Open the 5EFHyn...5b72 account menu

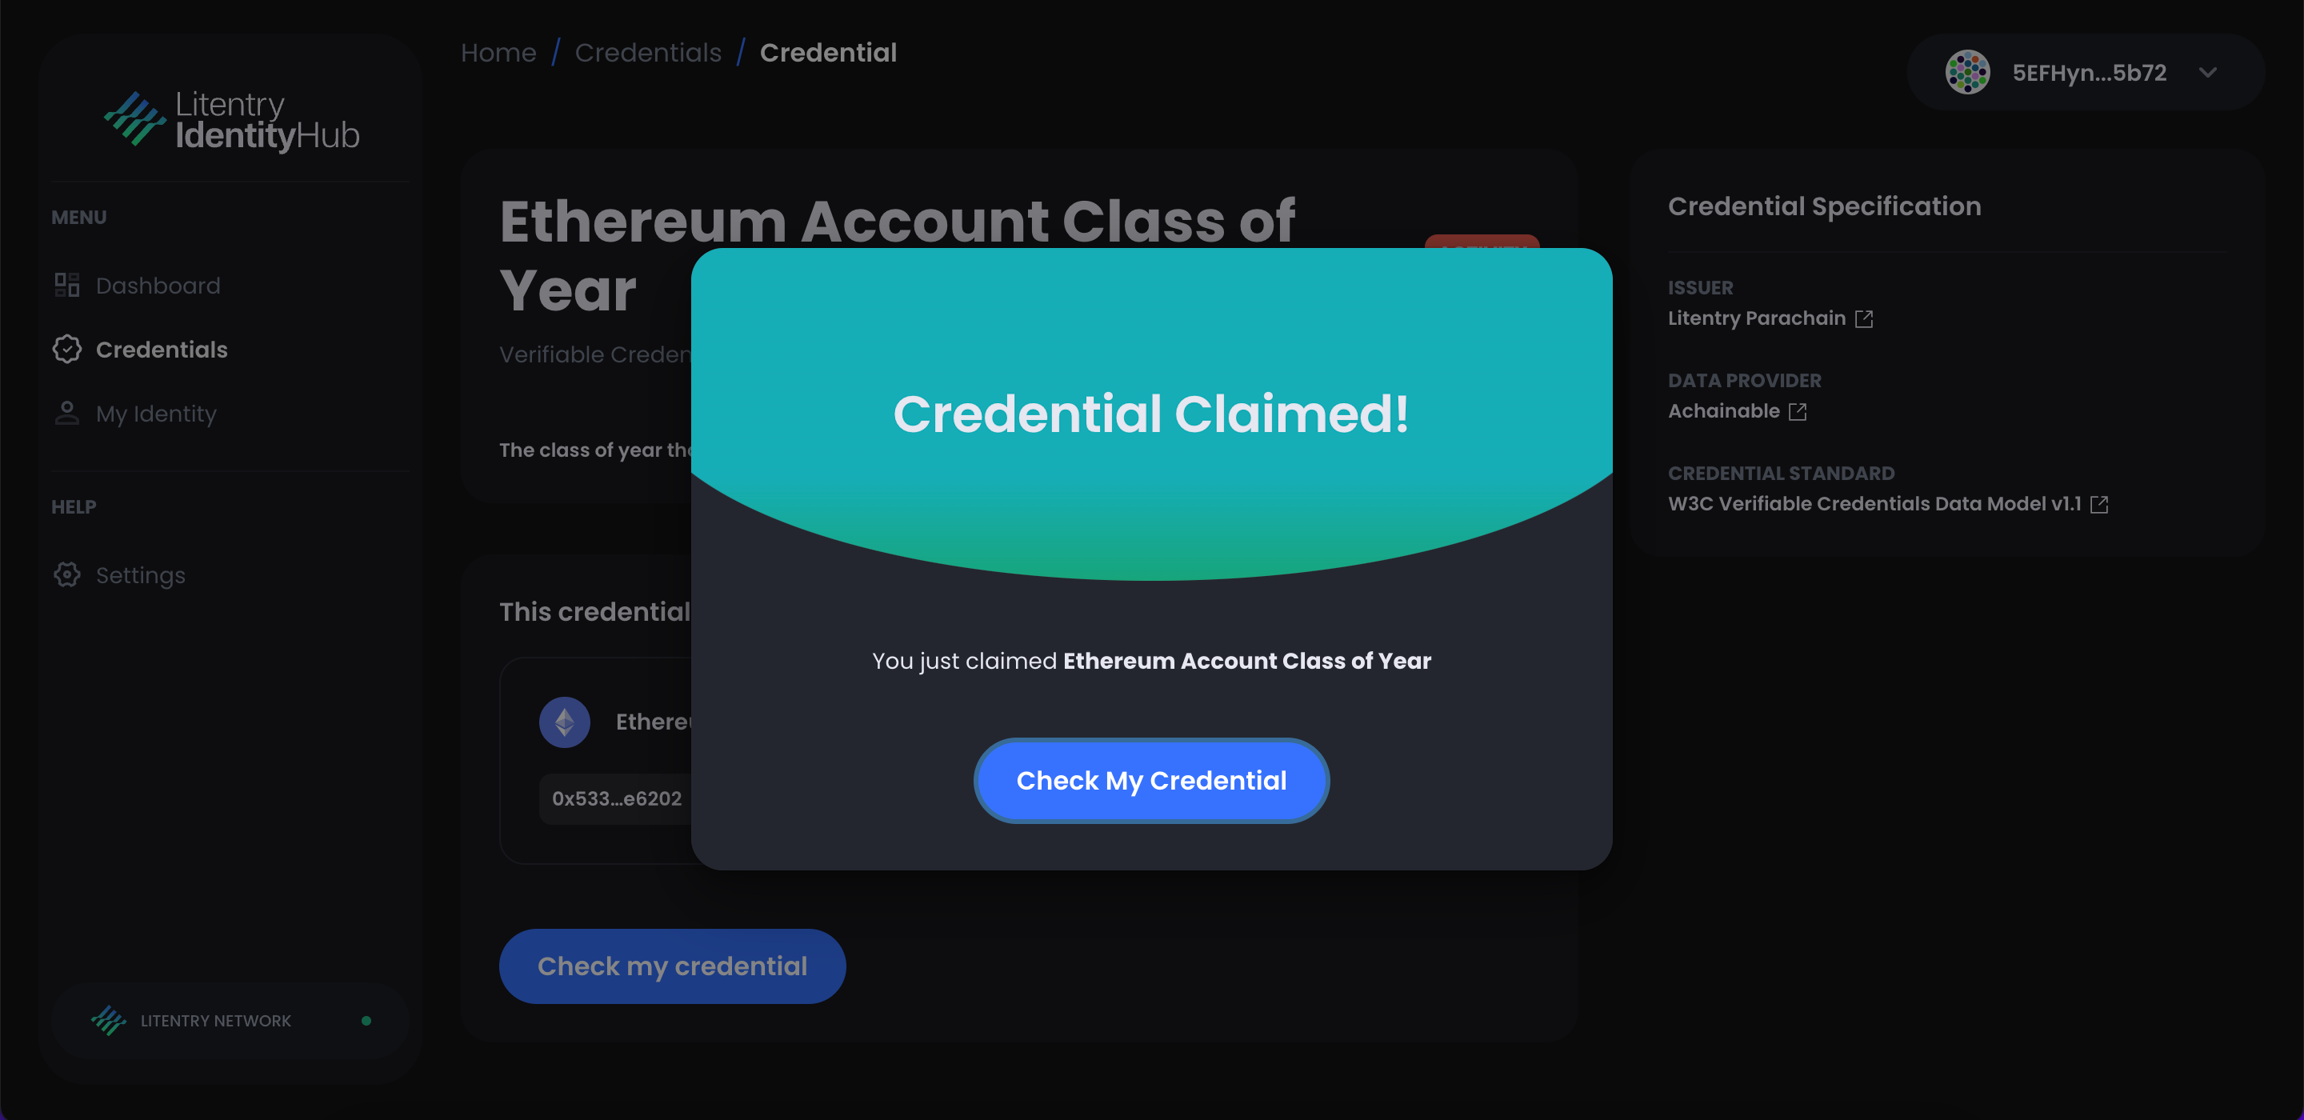point(2088,73)
